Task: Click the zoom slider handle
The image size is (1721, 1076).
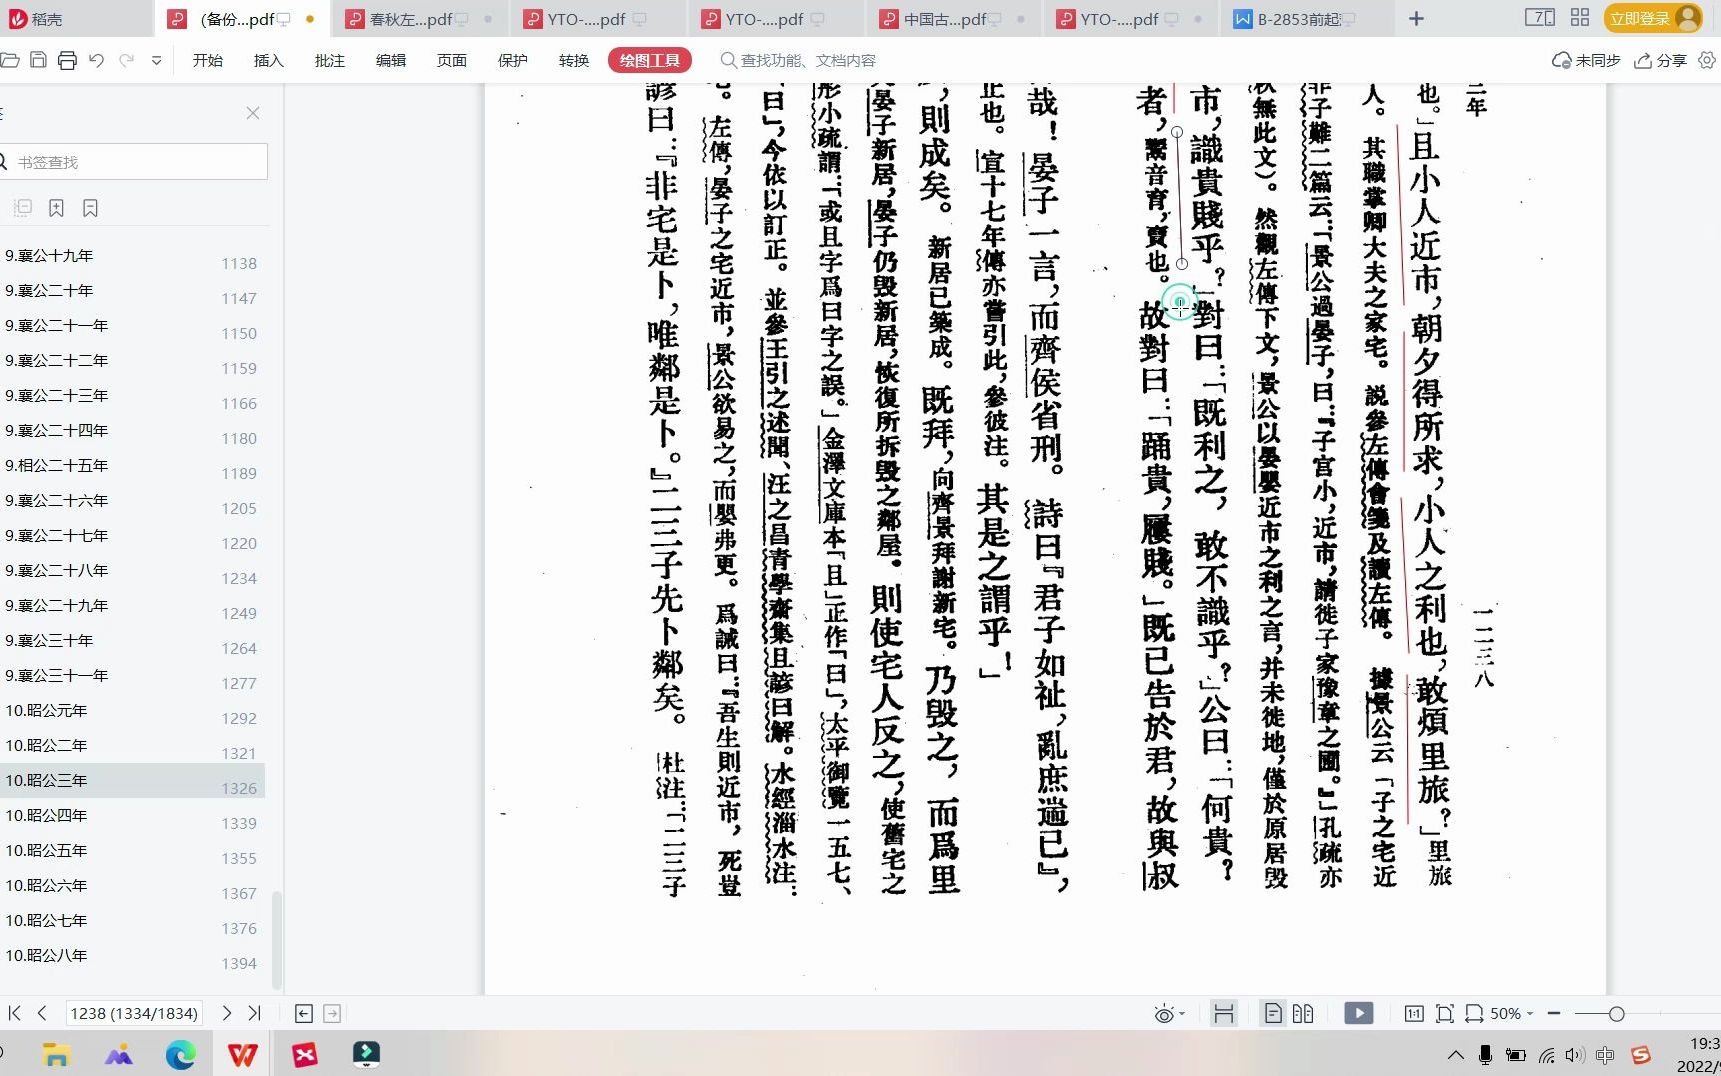Action: (1616, 1014)
